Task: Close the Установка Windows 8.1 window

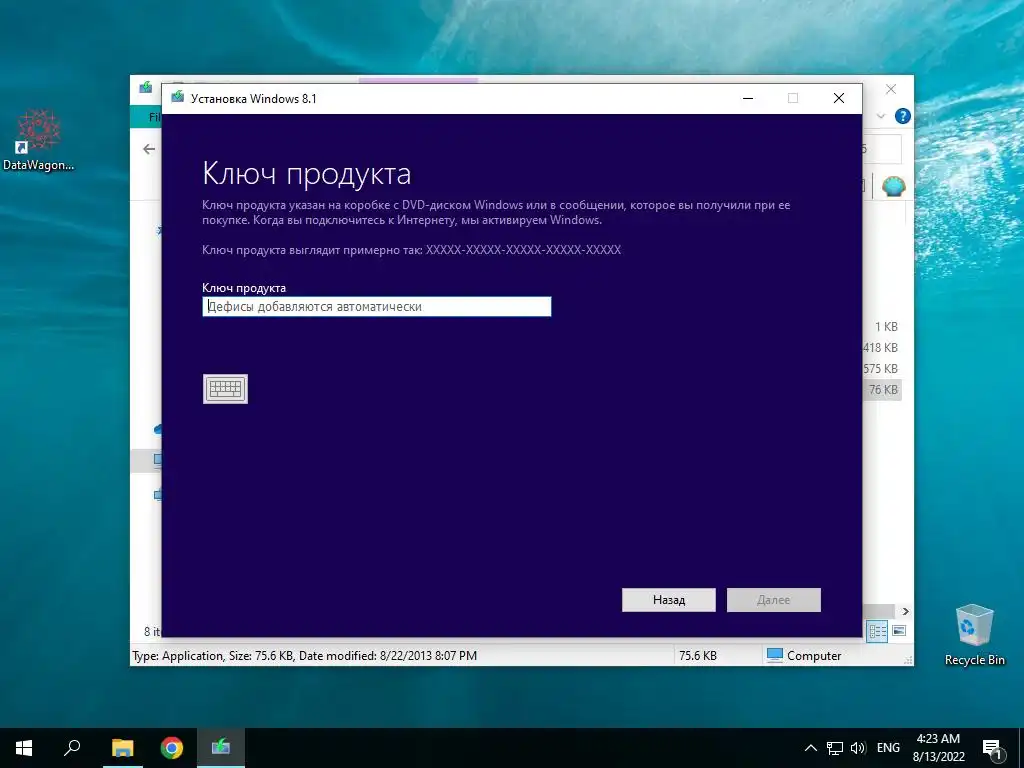Action: [x=839, y=99]
